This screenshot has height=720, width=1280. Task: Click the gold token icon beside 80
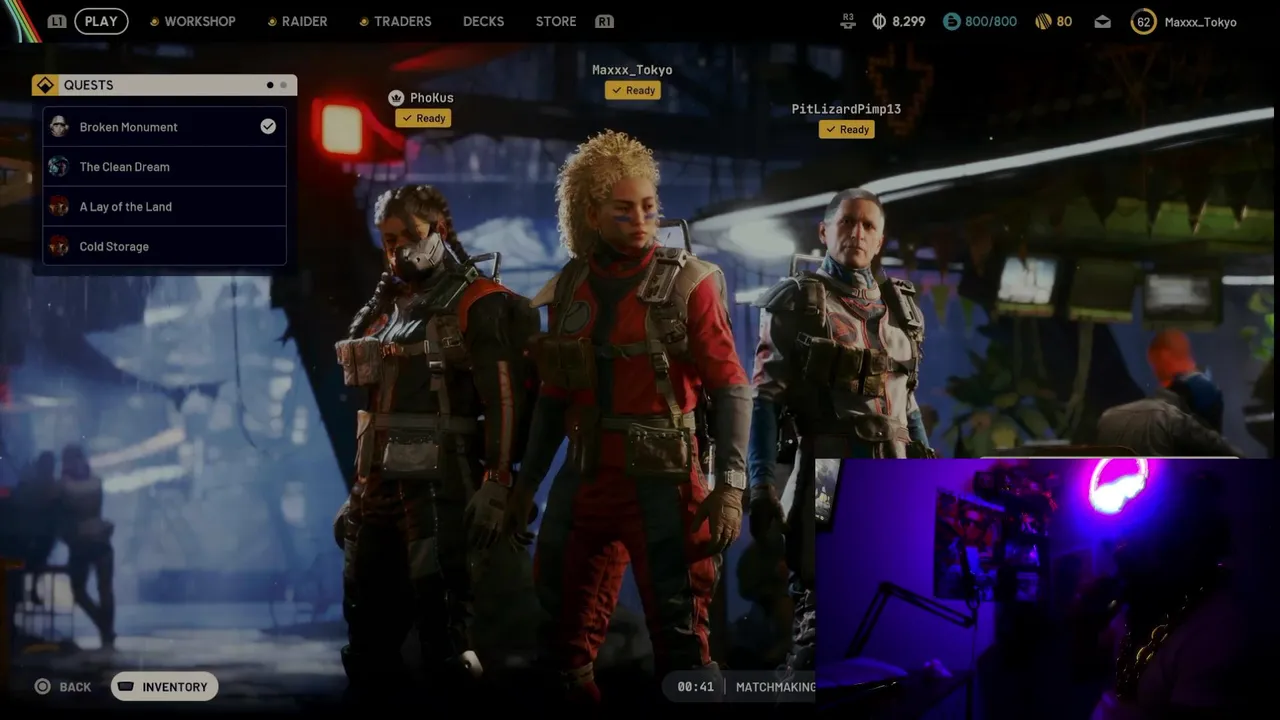point(1042,21)
